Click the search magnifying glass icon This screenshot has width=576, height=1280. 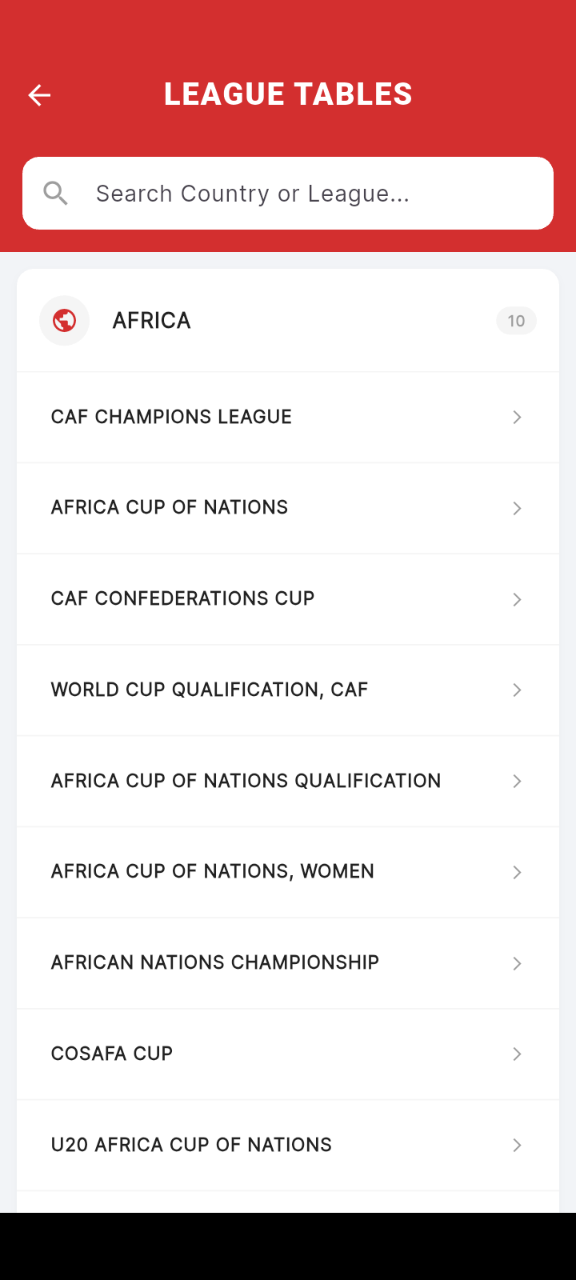click(55, 192)
